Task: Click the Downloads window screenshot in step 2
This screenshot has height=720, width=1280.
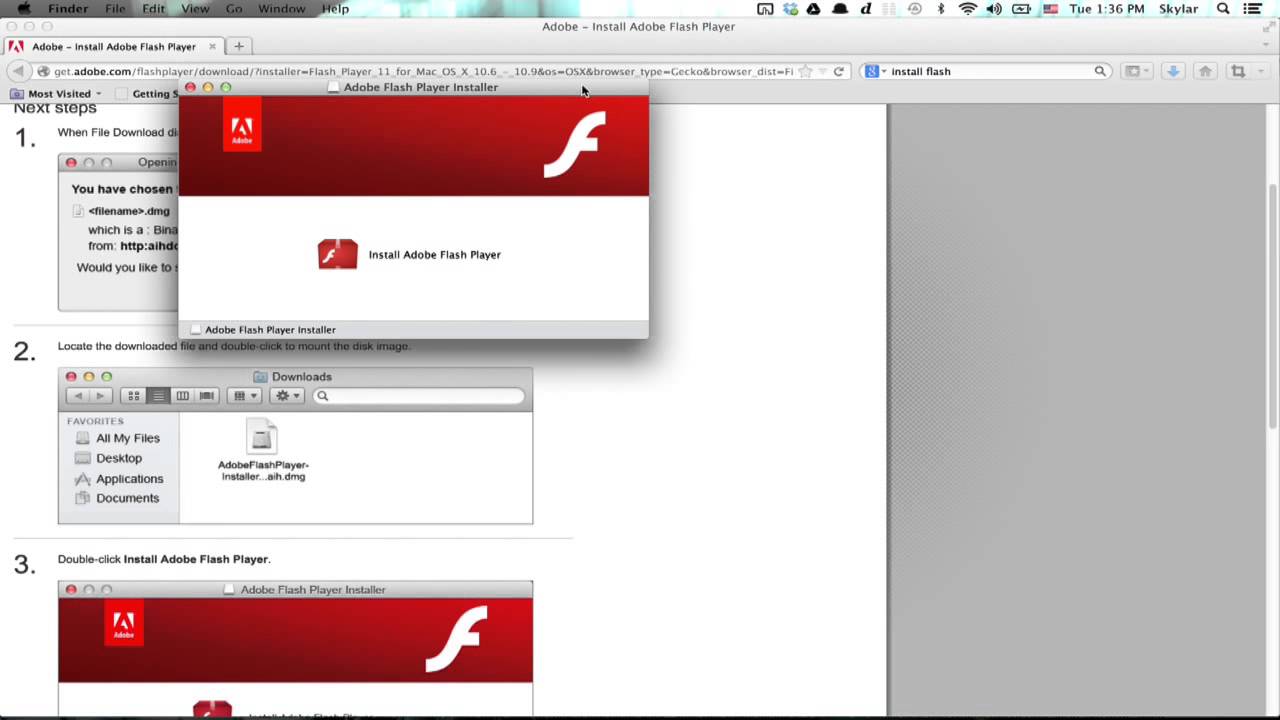Action: pos(295,446)
